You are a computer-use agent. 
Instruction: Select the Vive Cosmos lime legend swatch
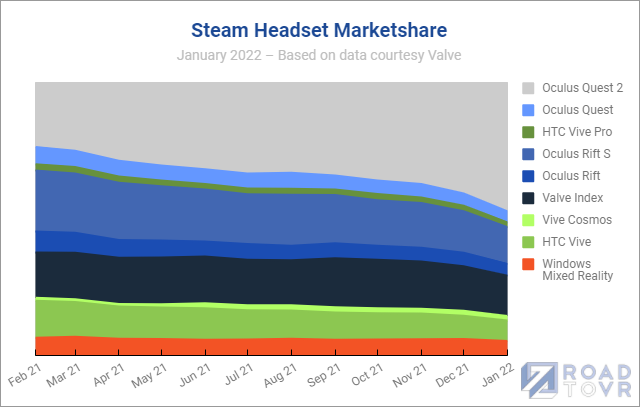tap(528, 220)
